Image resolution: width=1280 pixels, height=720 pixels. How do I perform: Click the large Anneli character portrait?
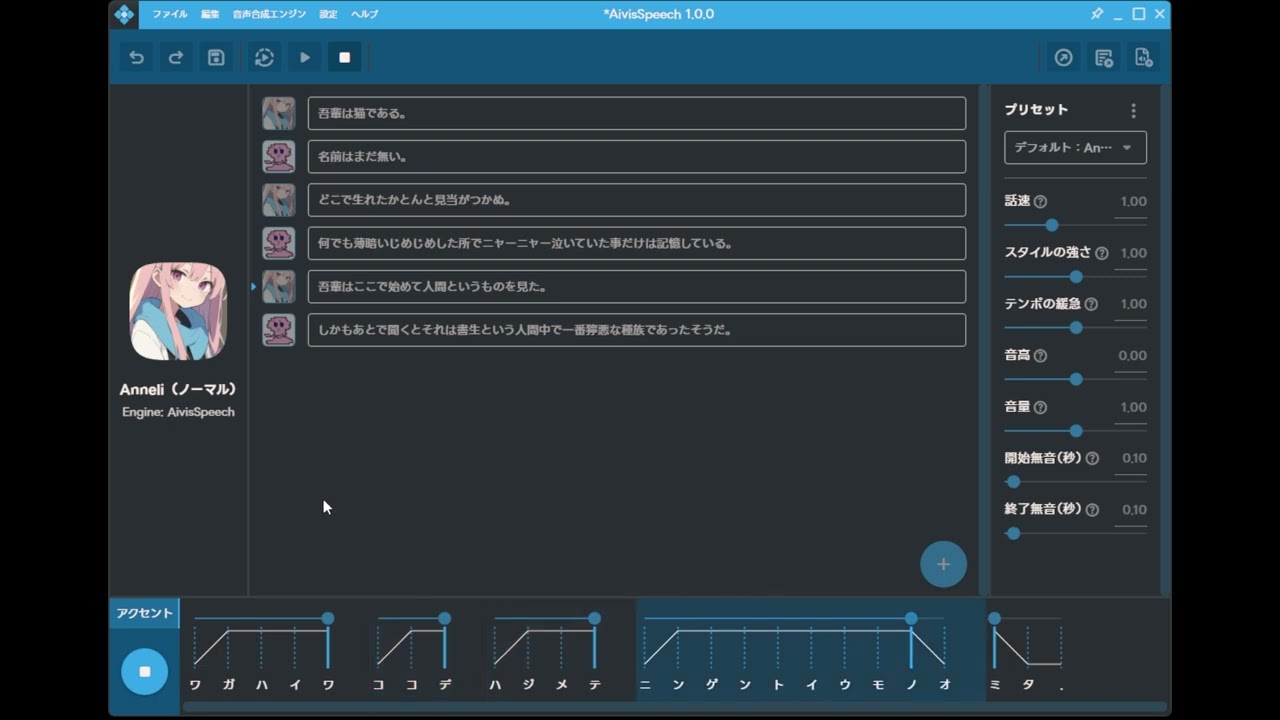178,311
